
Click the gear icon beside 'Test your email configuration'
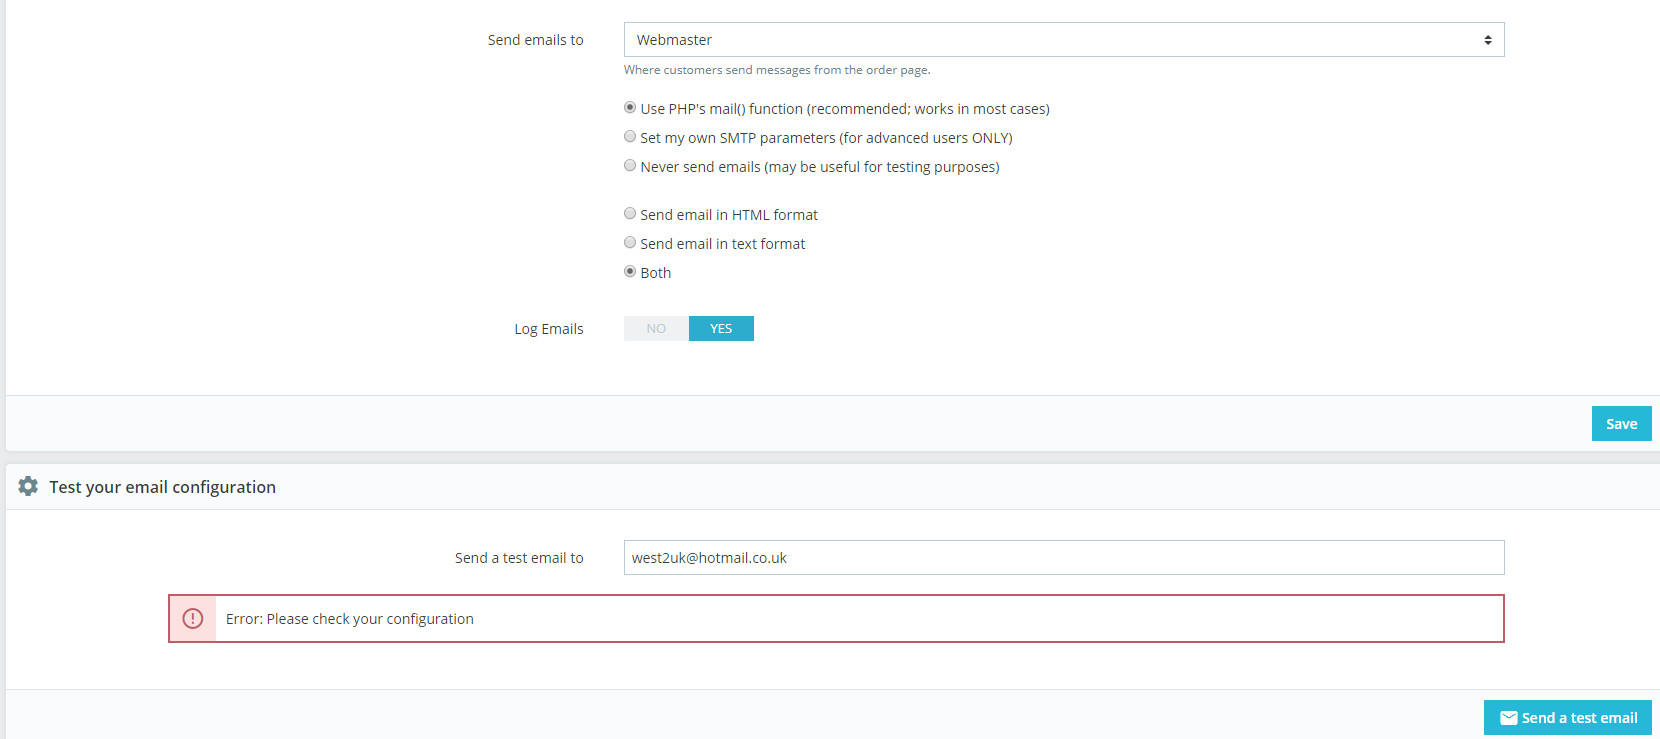[28, 486]
